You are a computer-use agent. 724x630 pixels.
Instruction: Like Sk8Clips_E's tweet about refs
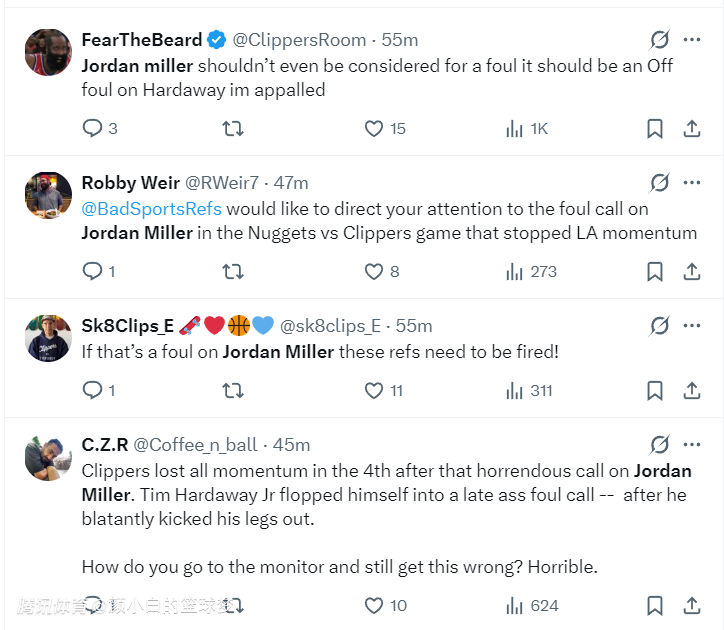coord(374,390)
